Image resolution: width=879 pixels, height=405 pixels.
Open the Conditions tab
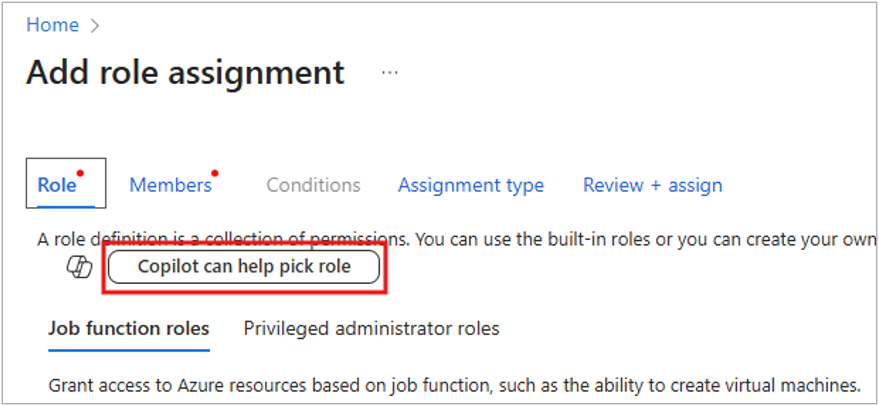point(313,185)
